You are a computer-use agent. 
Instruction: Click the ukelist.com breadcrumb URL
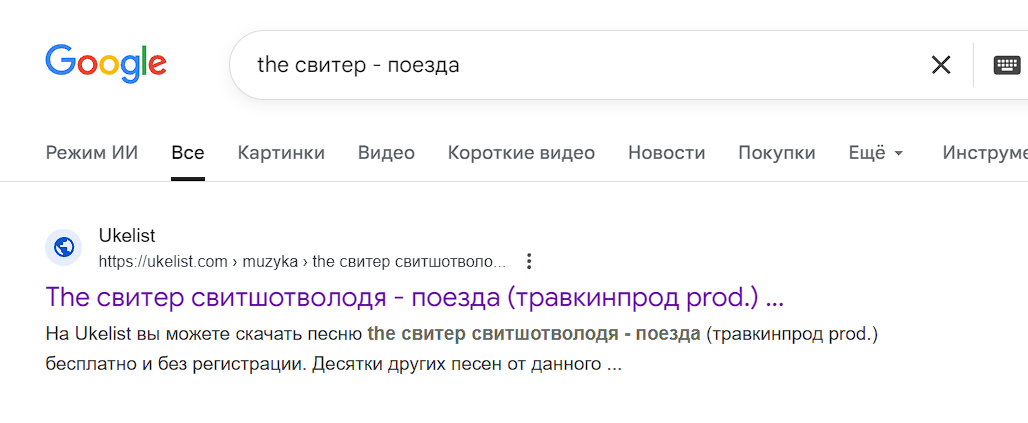point(300,262)
